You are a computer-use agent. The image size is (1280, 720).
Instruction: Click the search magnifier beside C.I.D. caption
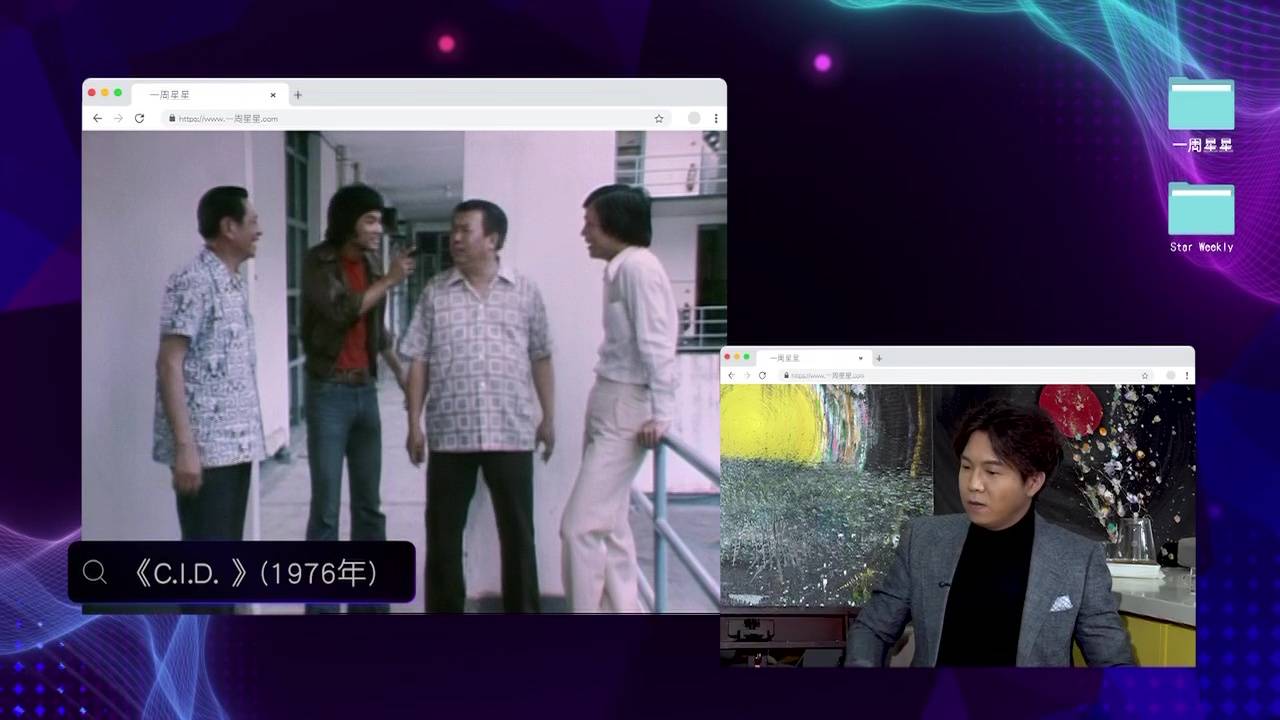click(x=95, y=572)
